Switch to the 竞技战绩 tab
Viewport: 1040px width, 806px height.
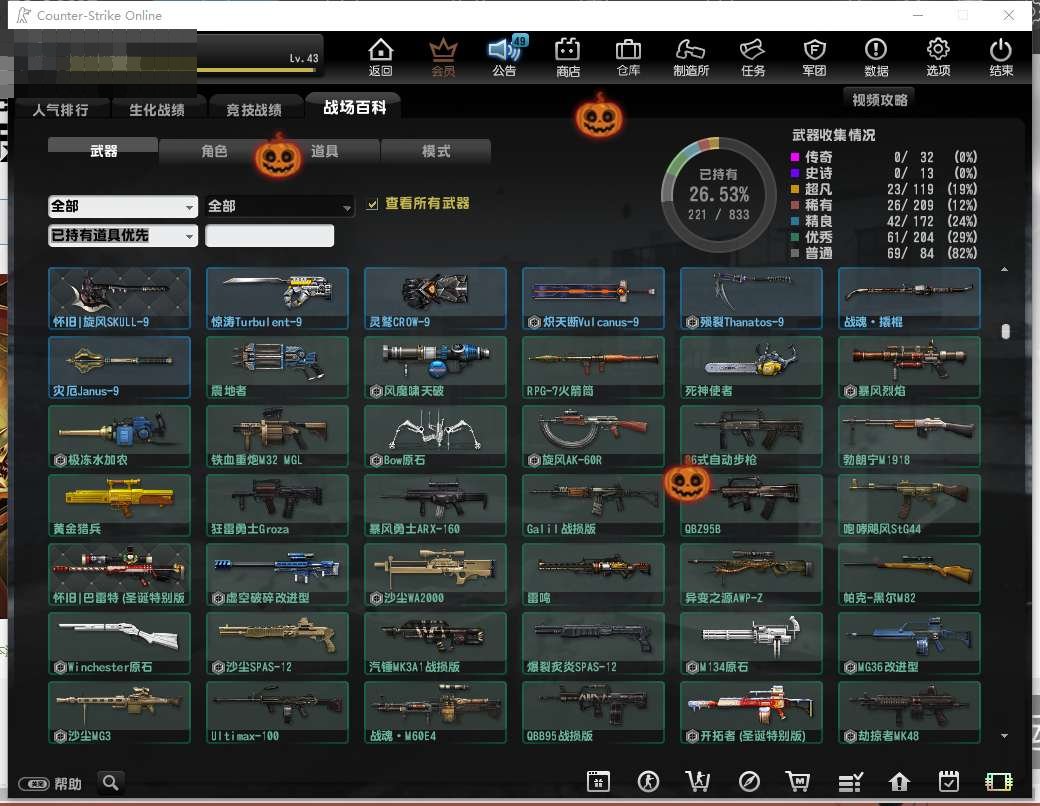(254, 109)
